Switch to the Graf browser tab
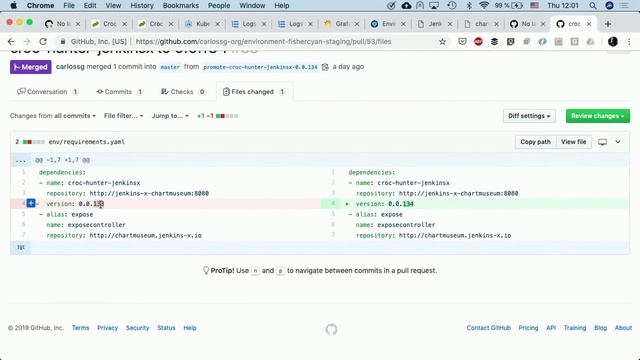 point(341,24)
